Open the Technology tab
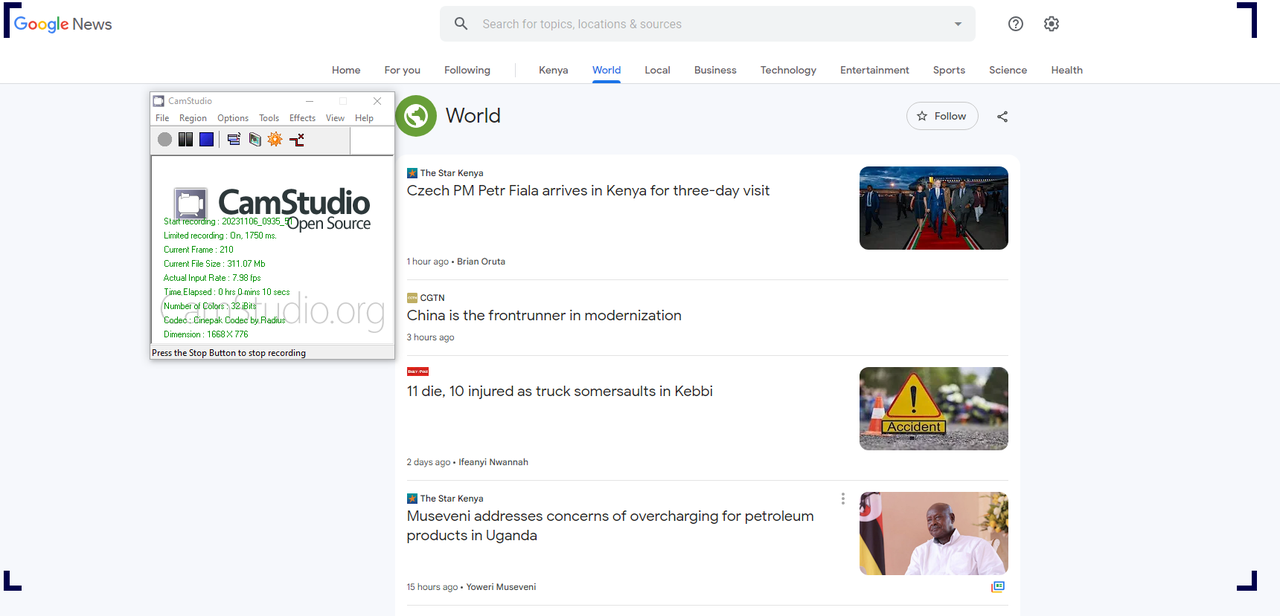 pyautogui.click(x=788, y=70)
